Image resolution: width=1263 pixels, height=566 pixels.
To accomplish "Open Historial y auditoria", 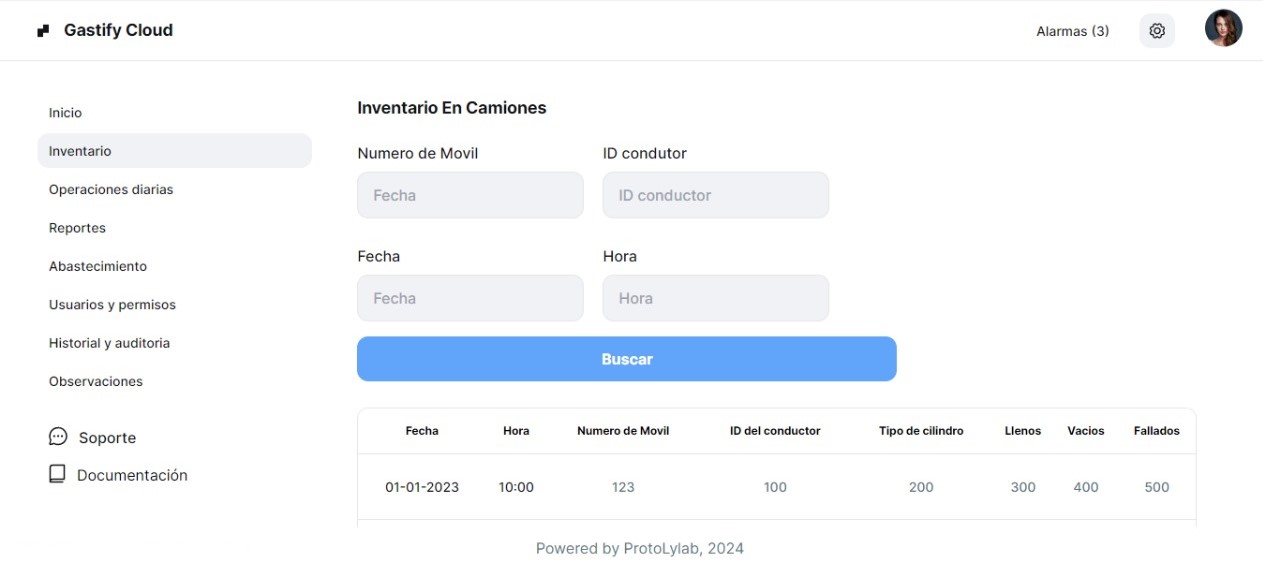I will [x=109, y=343].
